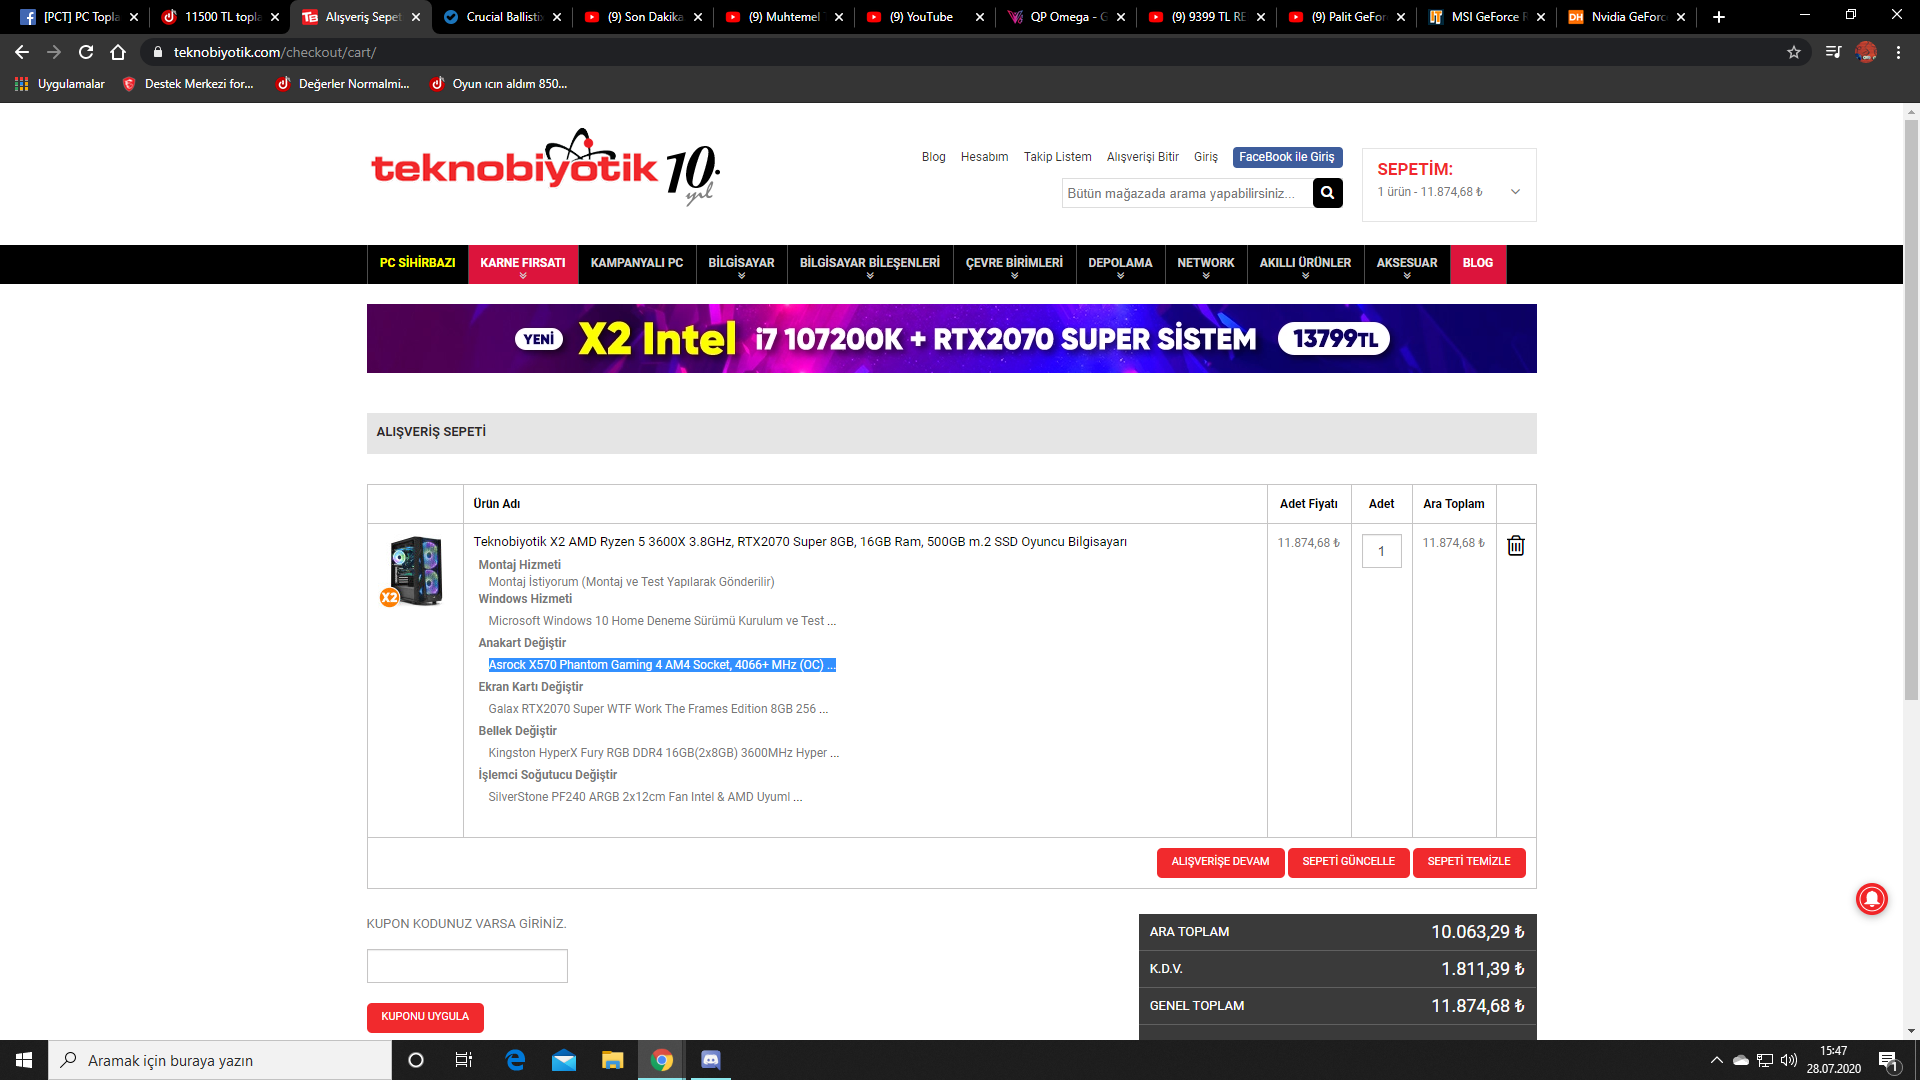Click FaceBook ile Giriş button
The height and width of the screenshot is (1080, 1920).
(x=1286, y=157)
